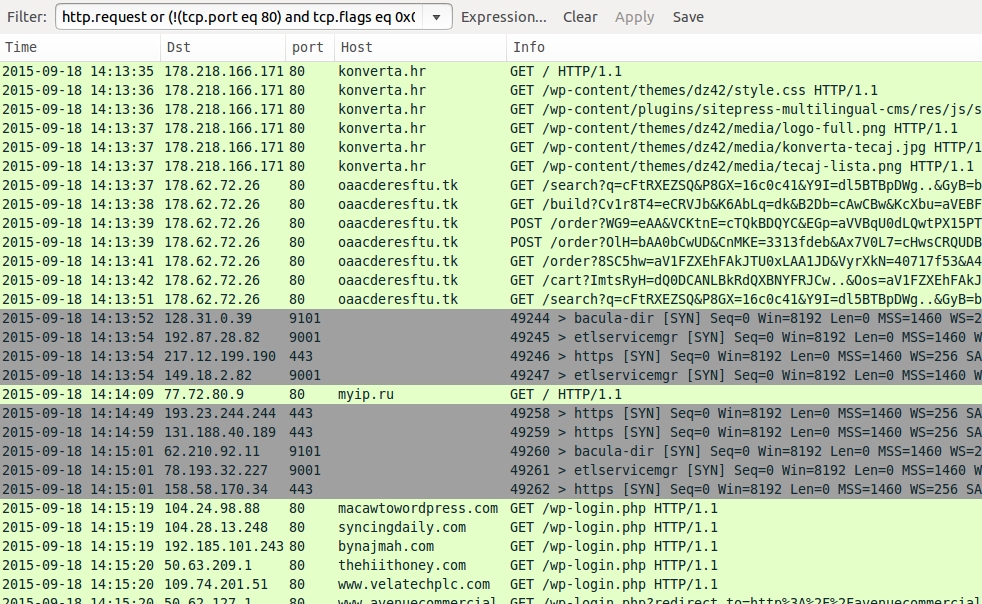Sort packets by the Dst column header
The image size is (982, 604).
[222, 47]
